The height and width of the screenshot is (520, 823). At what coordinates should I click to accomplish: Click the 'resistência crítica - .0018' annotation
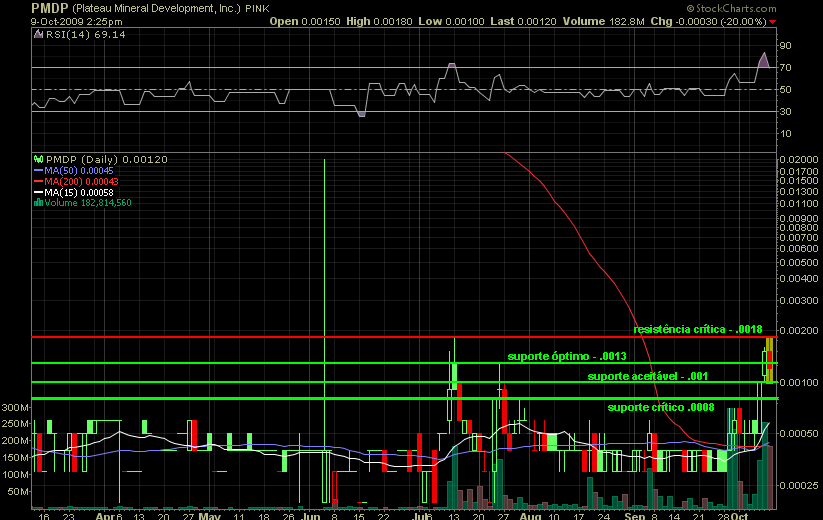(698, 329)
